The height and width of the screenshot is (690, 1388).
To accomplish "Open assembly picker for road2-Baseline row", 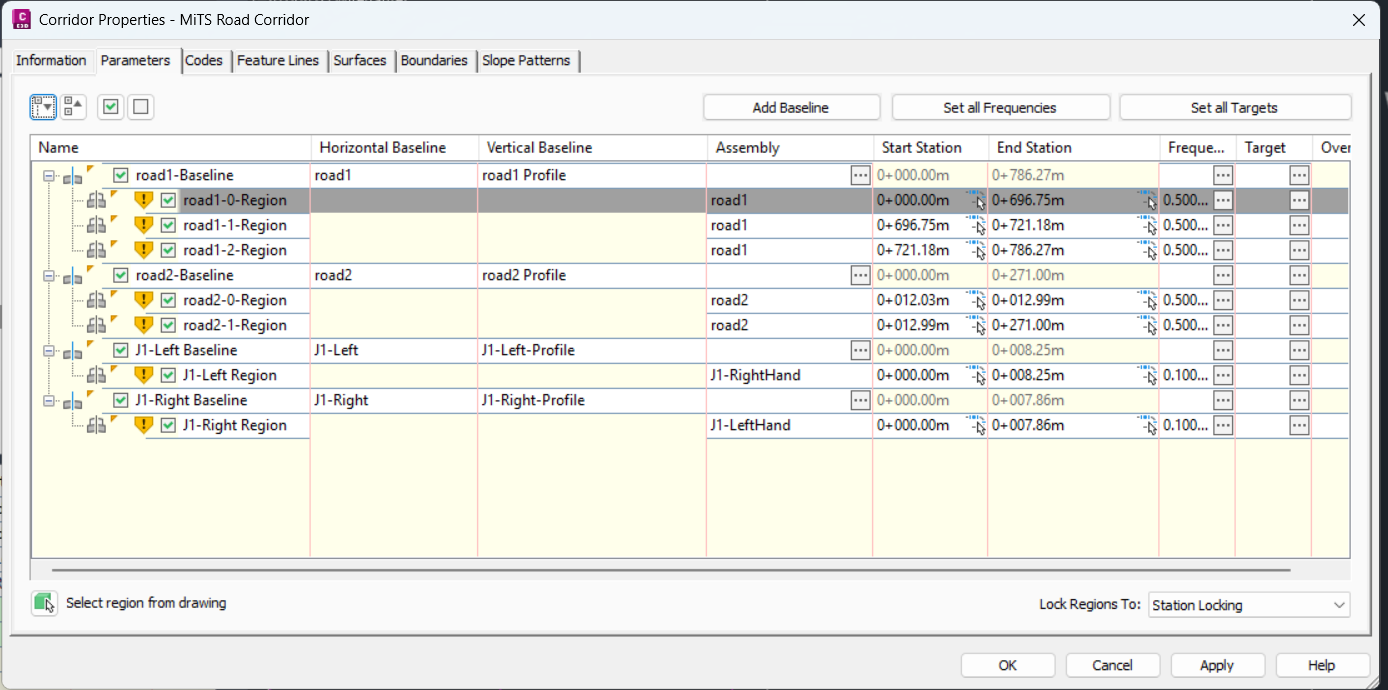I will point(860,275).
